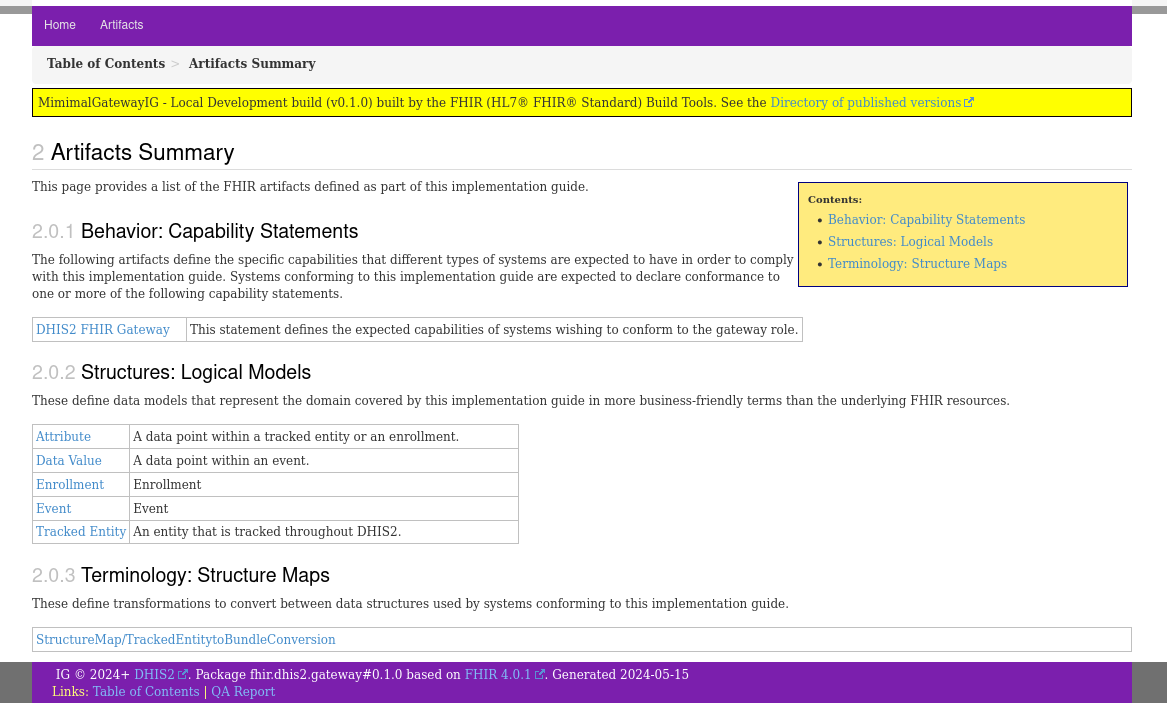The width and height of the screenshot is (1167, 703).
Task: Open the footer Table of Contents link
Action: pos(146,692)
